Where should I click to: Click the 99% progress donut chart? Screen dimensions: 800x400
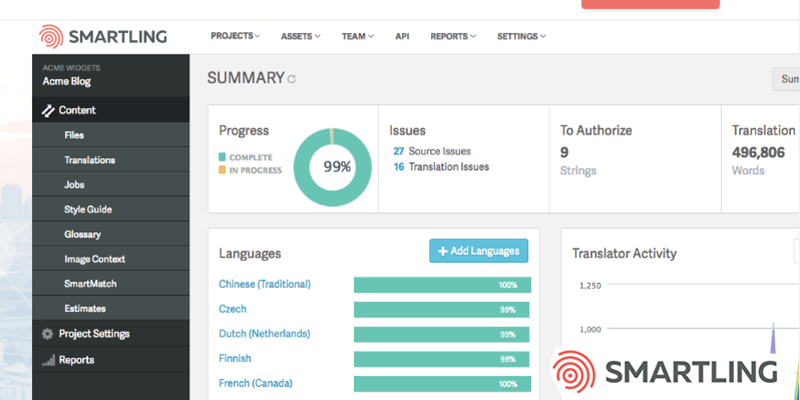tap(336, 166)
